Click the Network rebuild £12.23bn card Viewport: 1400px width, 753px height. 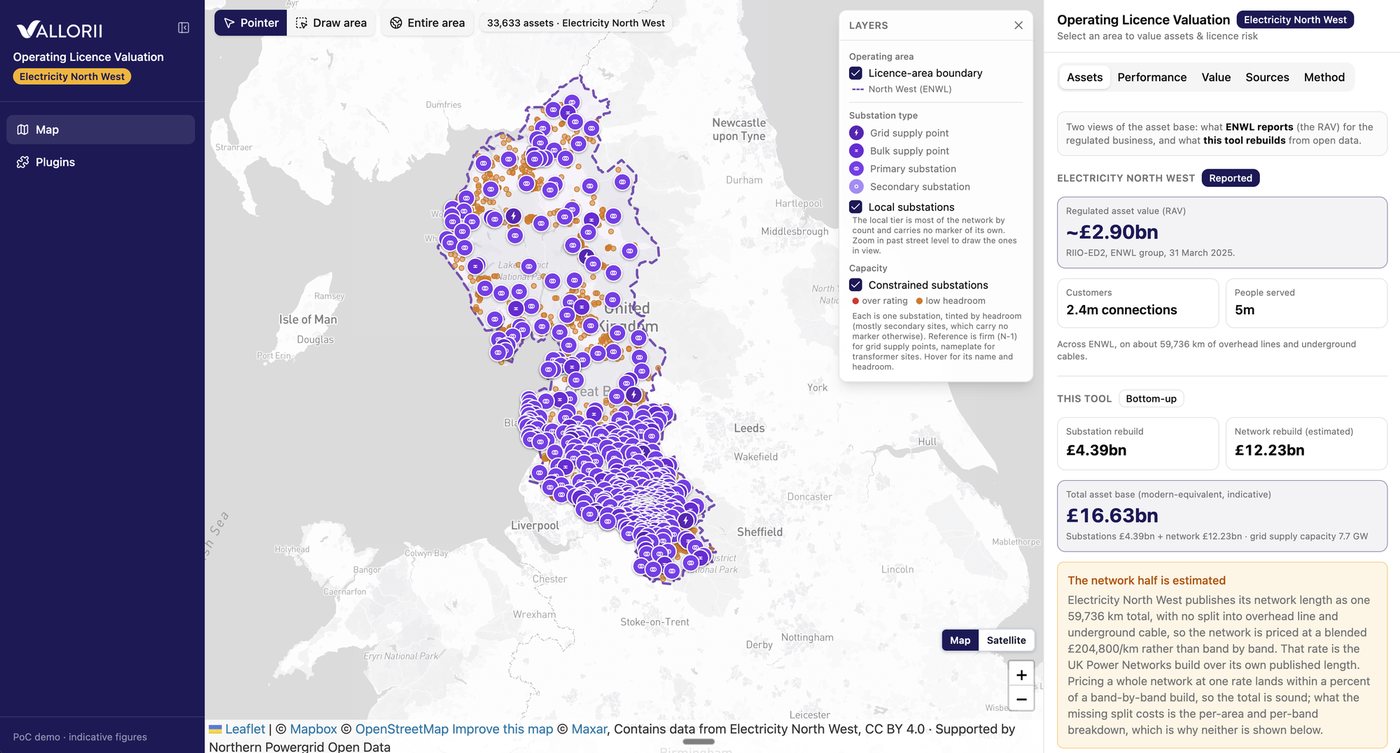pos(1306,443)
